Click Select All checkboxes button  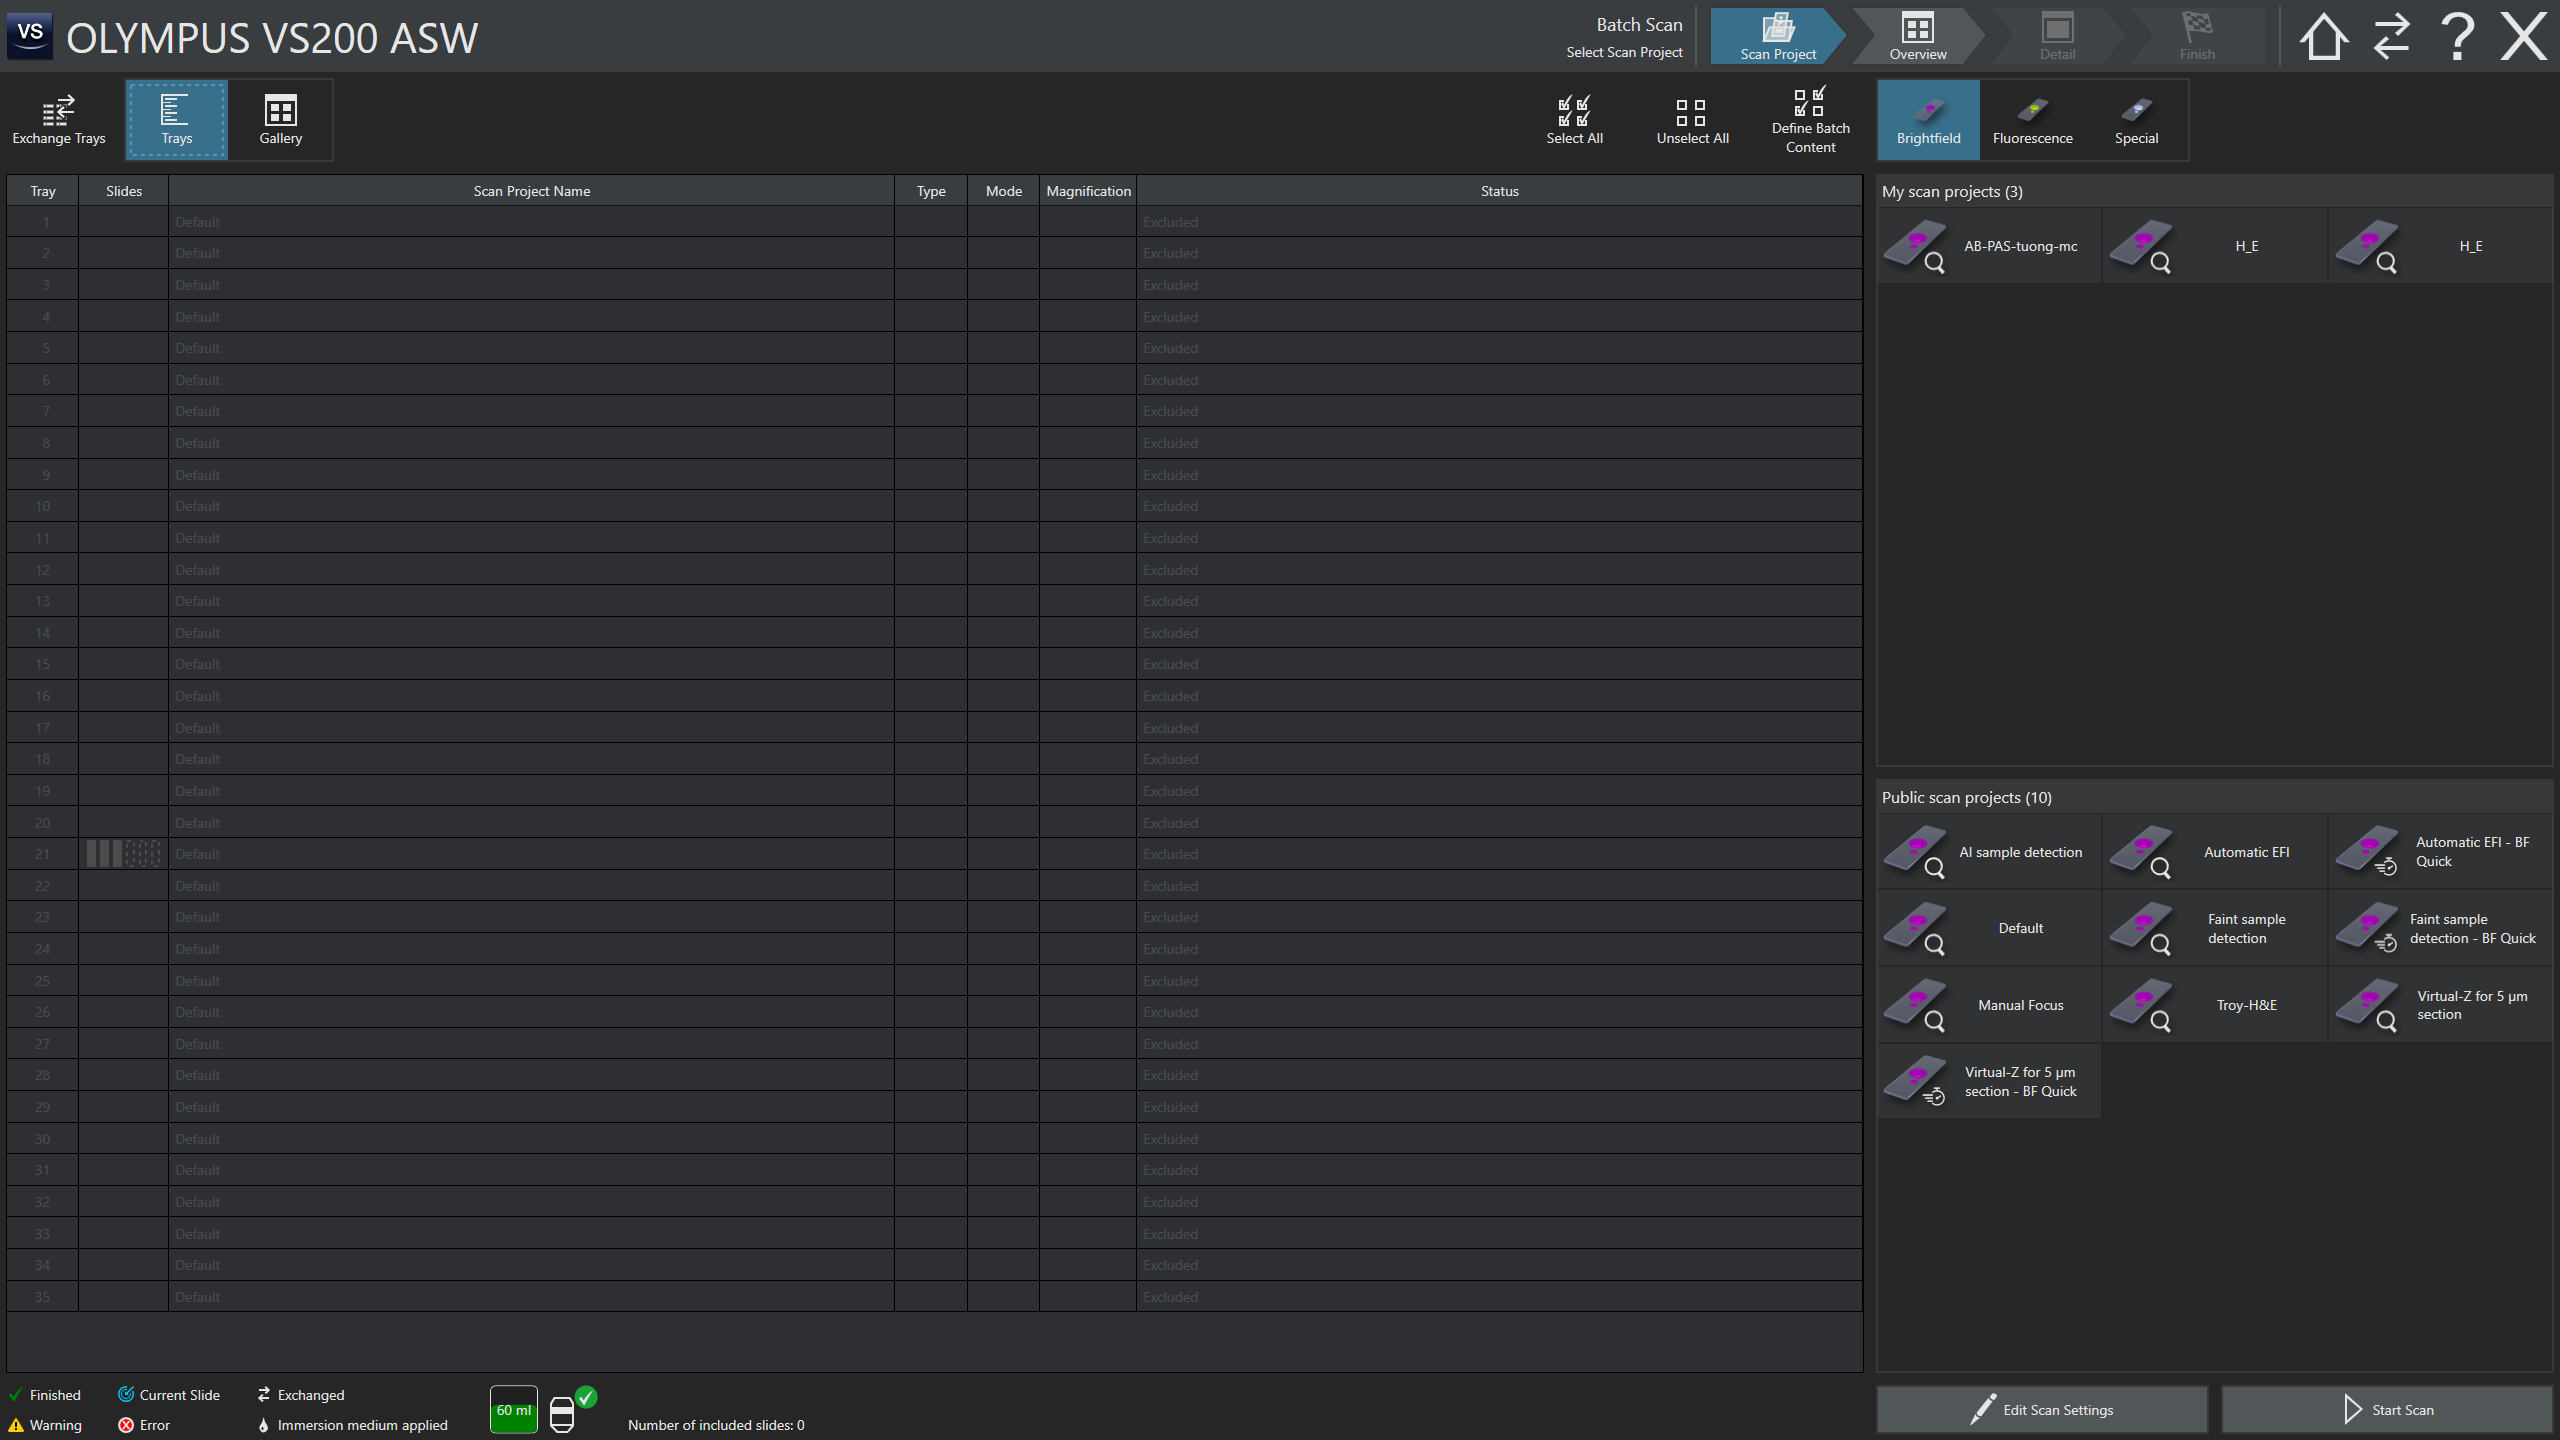pos(1574,120)
